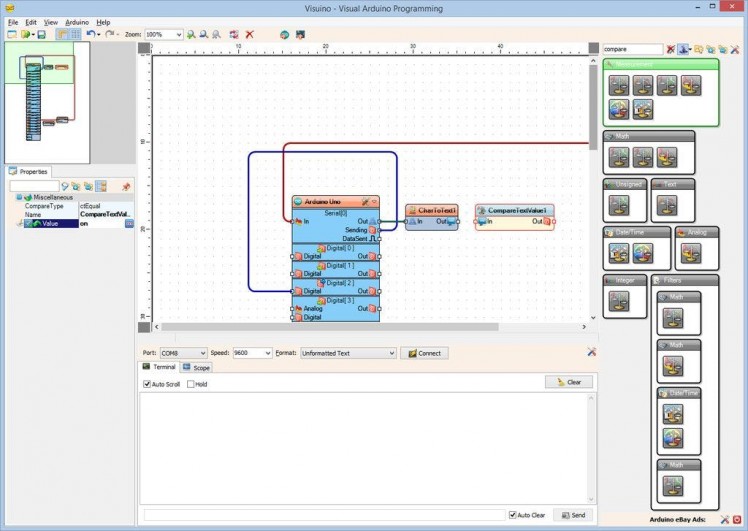Toggle the Auto Scroll checkbox

146,384
